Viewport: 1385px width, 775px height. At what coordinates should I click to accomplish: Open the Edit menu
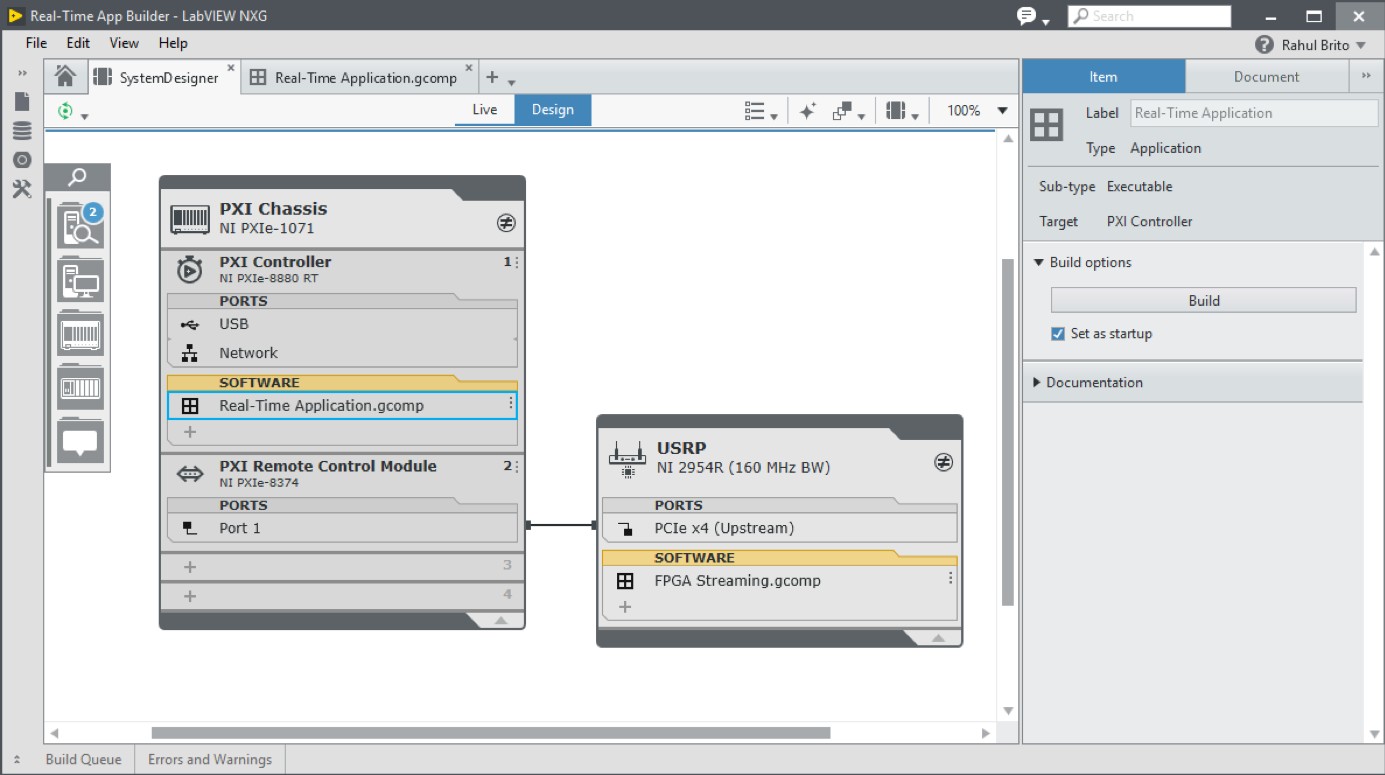(78, 43)
